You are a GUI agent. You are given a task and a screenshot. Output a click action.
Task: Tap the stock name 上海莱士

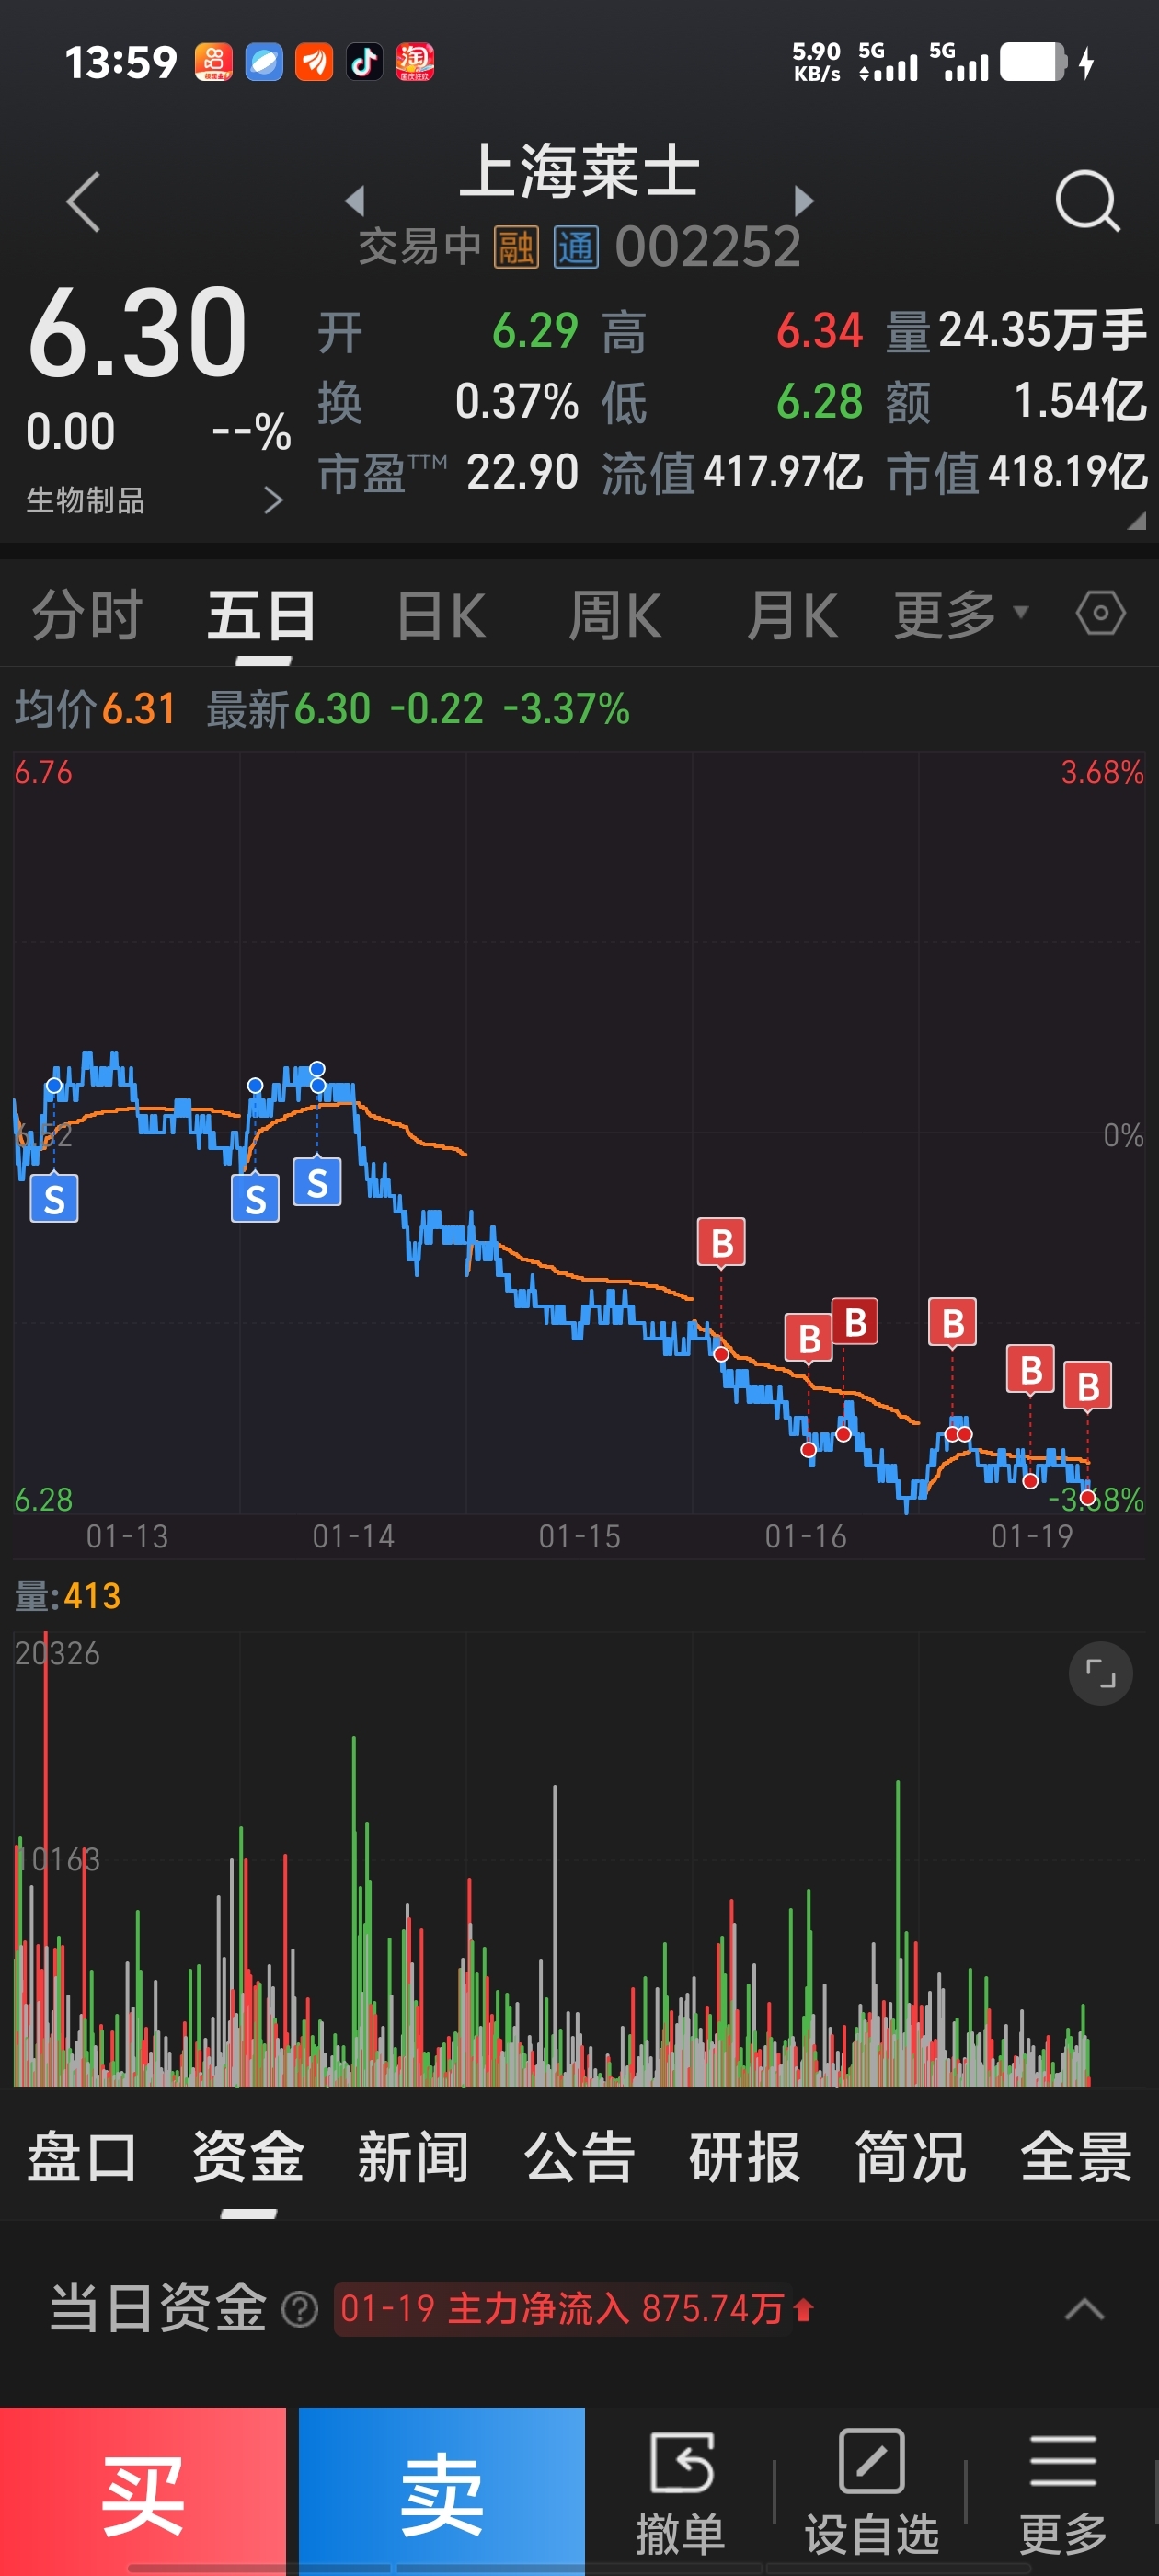[x=579, y=171]
